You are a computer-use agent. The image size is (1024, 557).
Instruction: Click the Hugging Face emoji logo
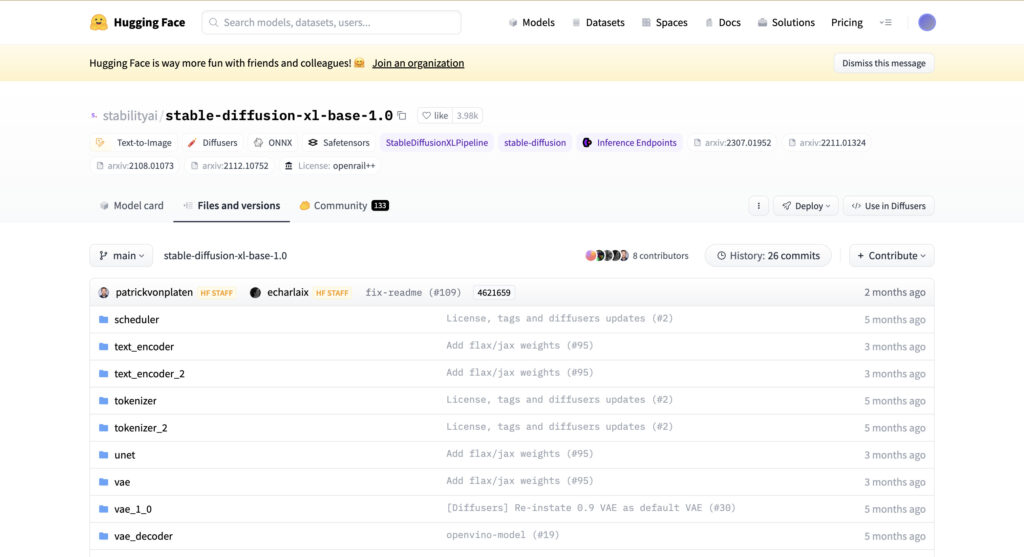click(99, 22)
